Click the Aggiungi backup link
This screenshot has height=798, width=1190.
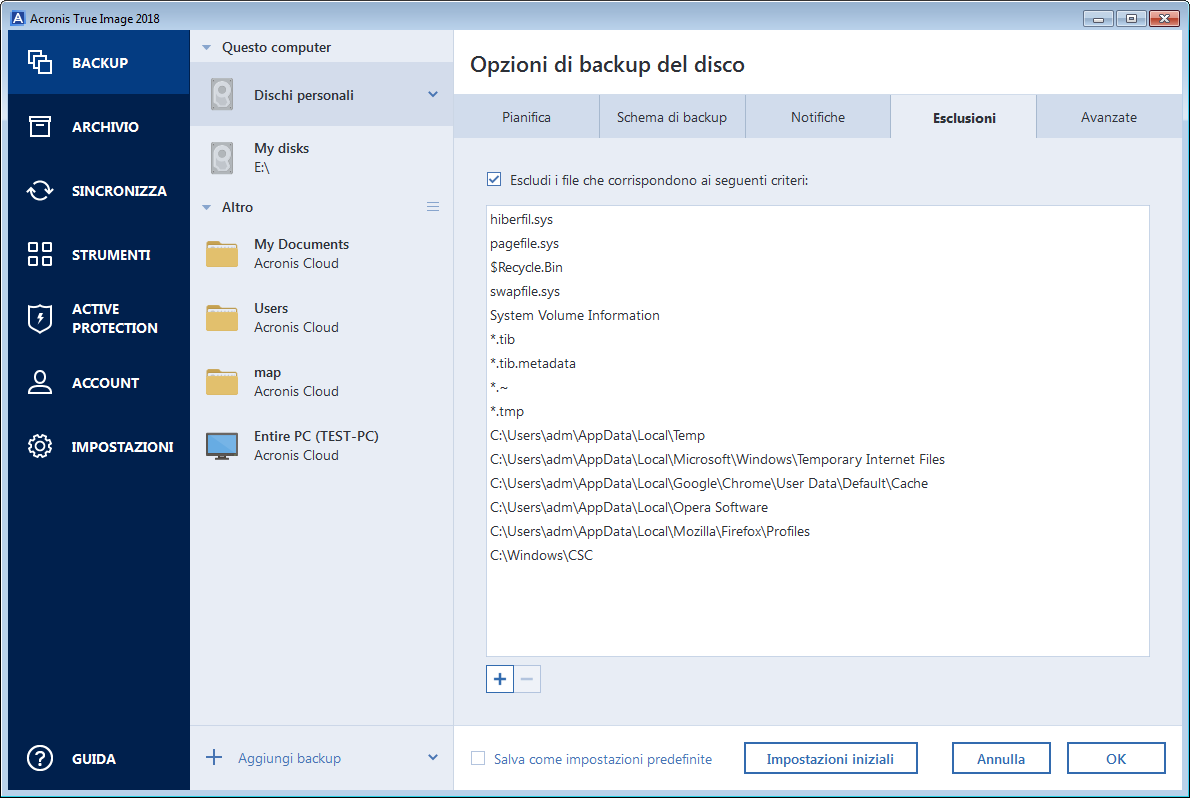289,758
